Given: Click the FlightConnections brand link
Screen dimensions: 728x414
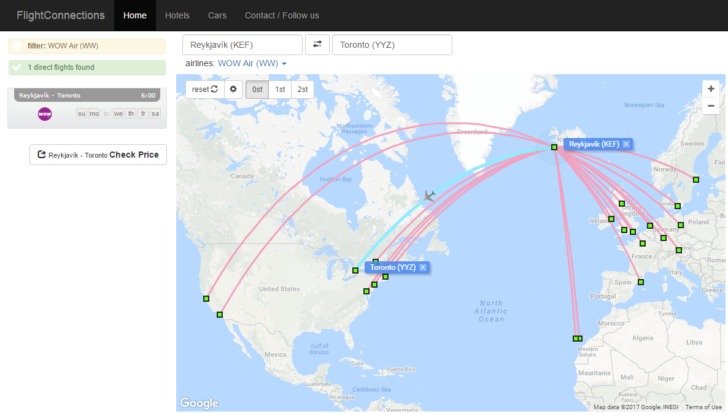Looking at the screenshot, I should [60, 15].
